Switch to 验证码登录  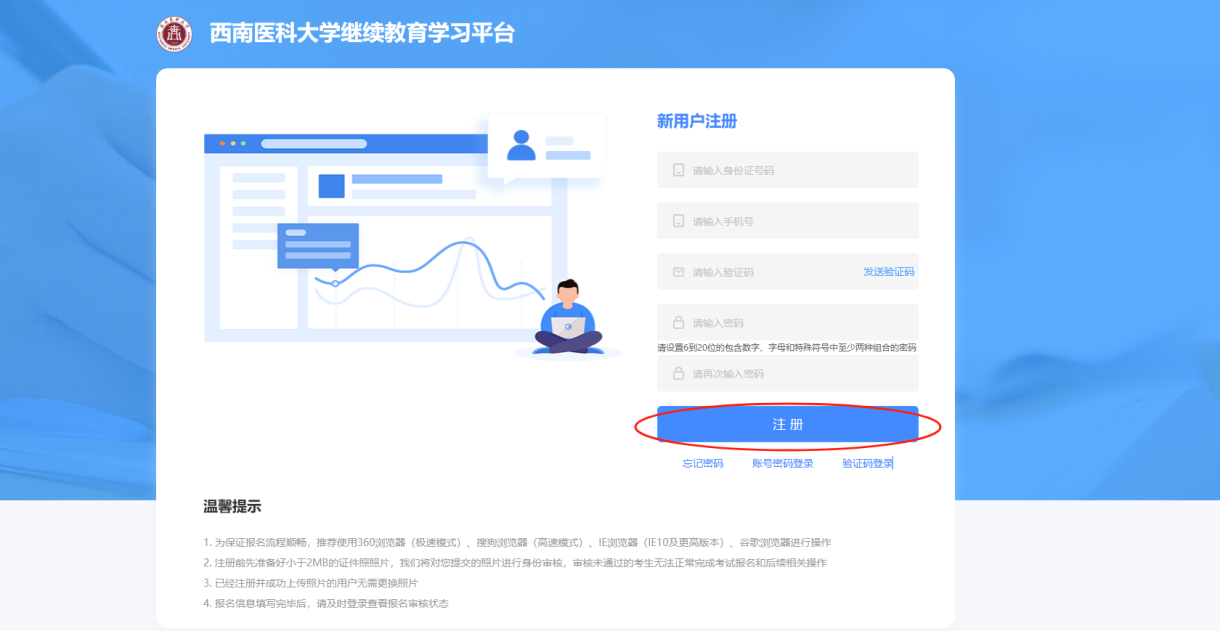pyautogui.click(x=867, y=464)
